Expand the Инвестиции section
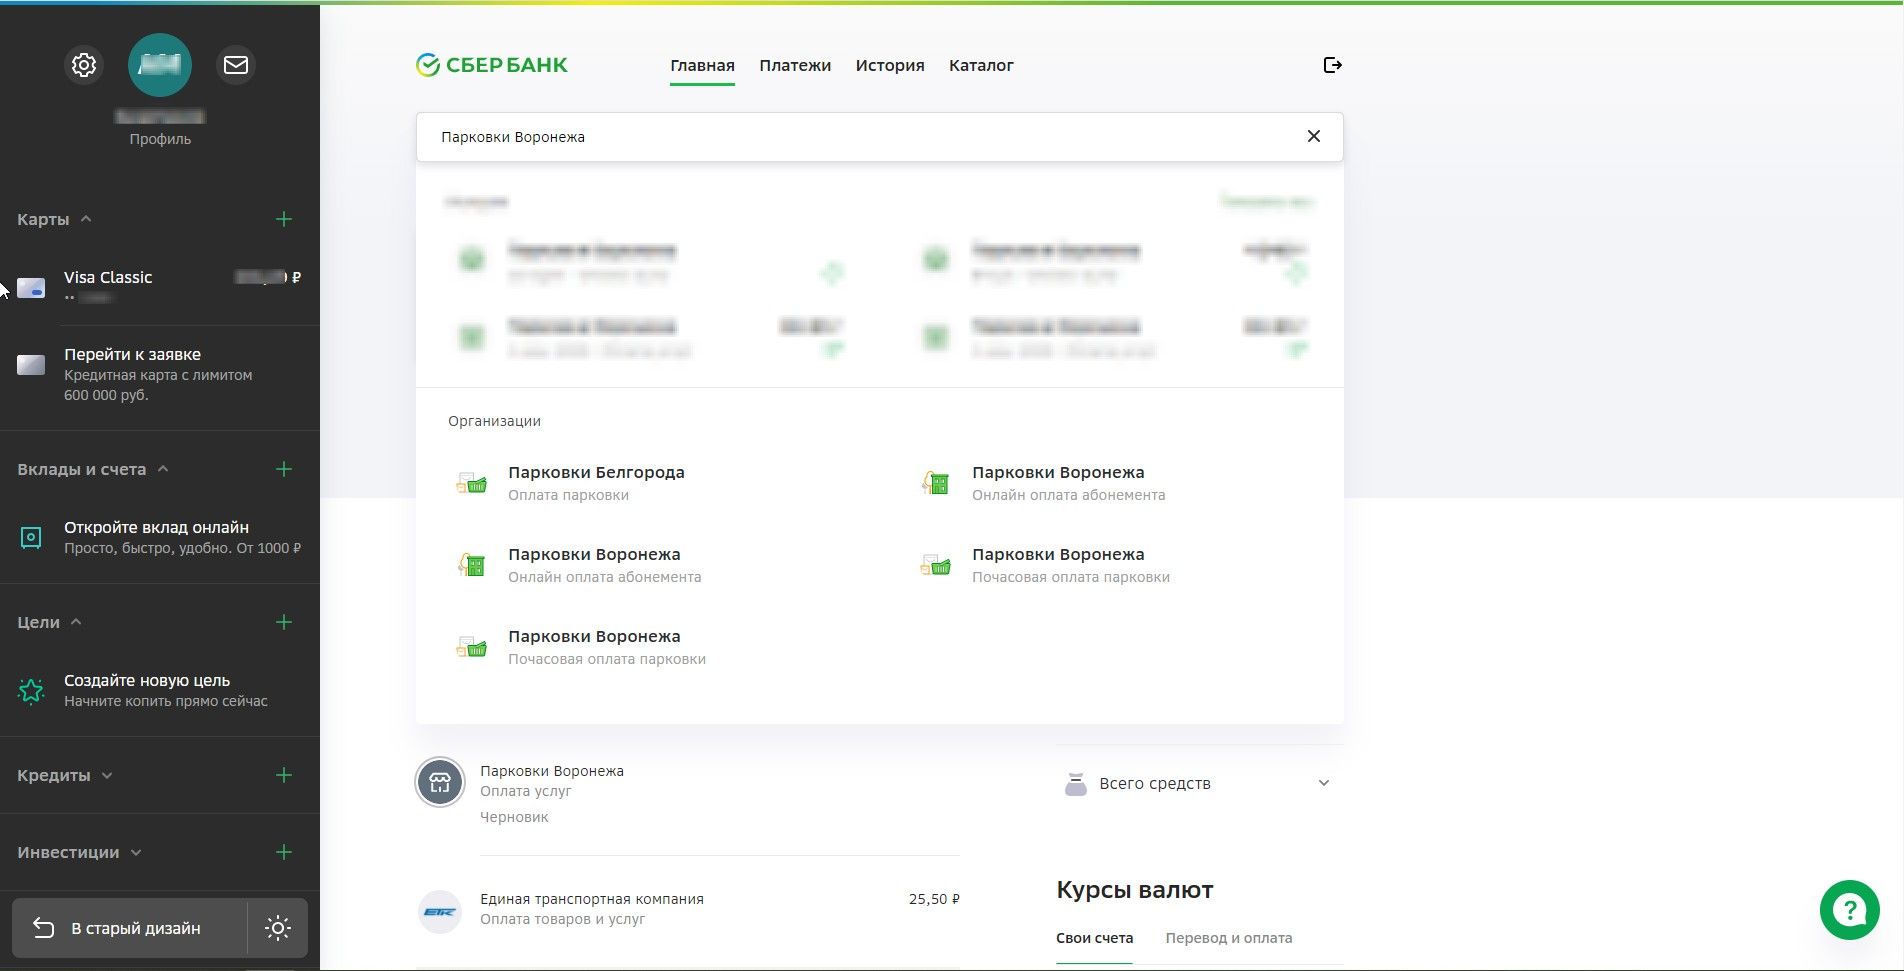The height and width of the screenshot is (971, 1904). (136, 852)
